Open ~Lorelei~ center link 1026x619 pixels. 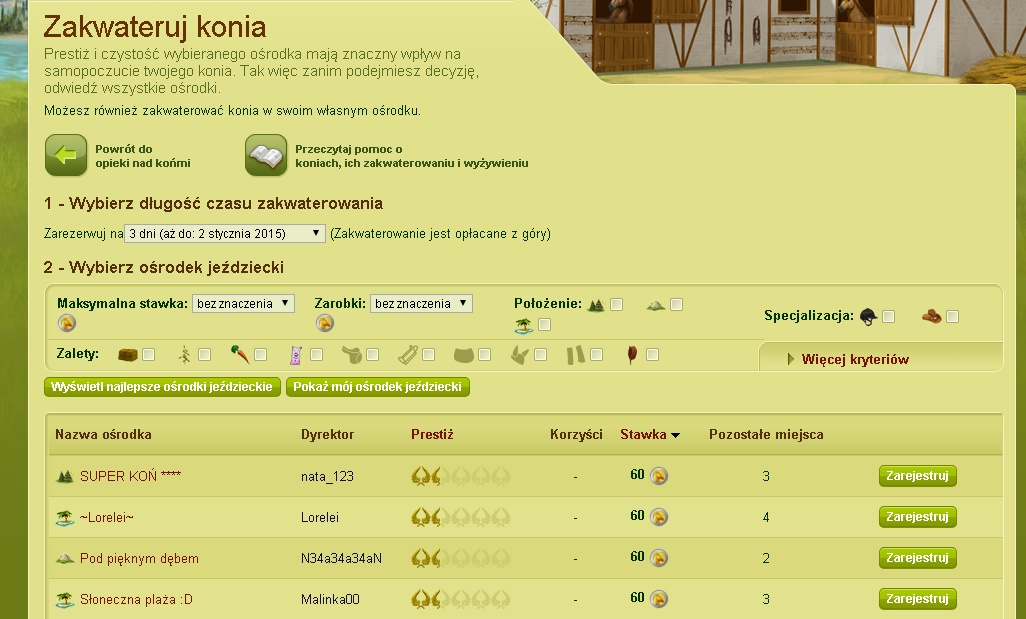[107, 518]
